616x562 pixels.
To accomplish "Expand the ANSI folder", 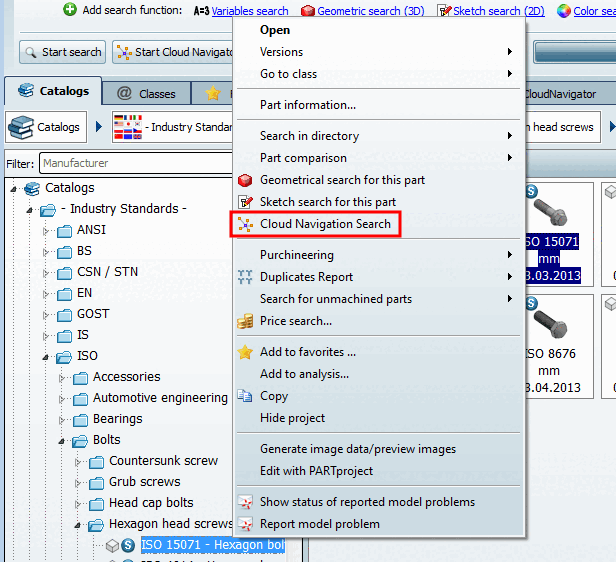I will [x=46, y=231].
